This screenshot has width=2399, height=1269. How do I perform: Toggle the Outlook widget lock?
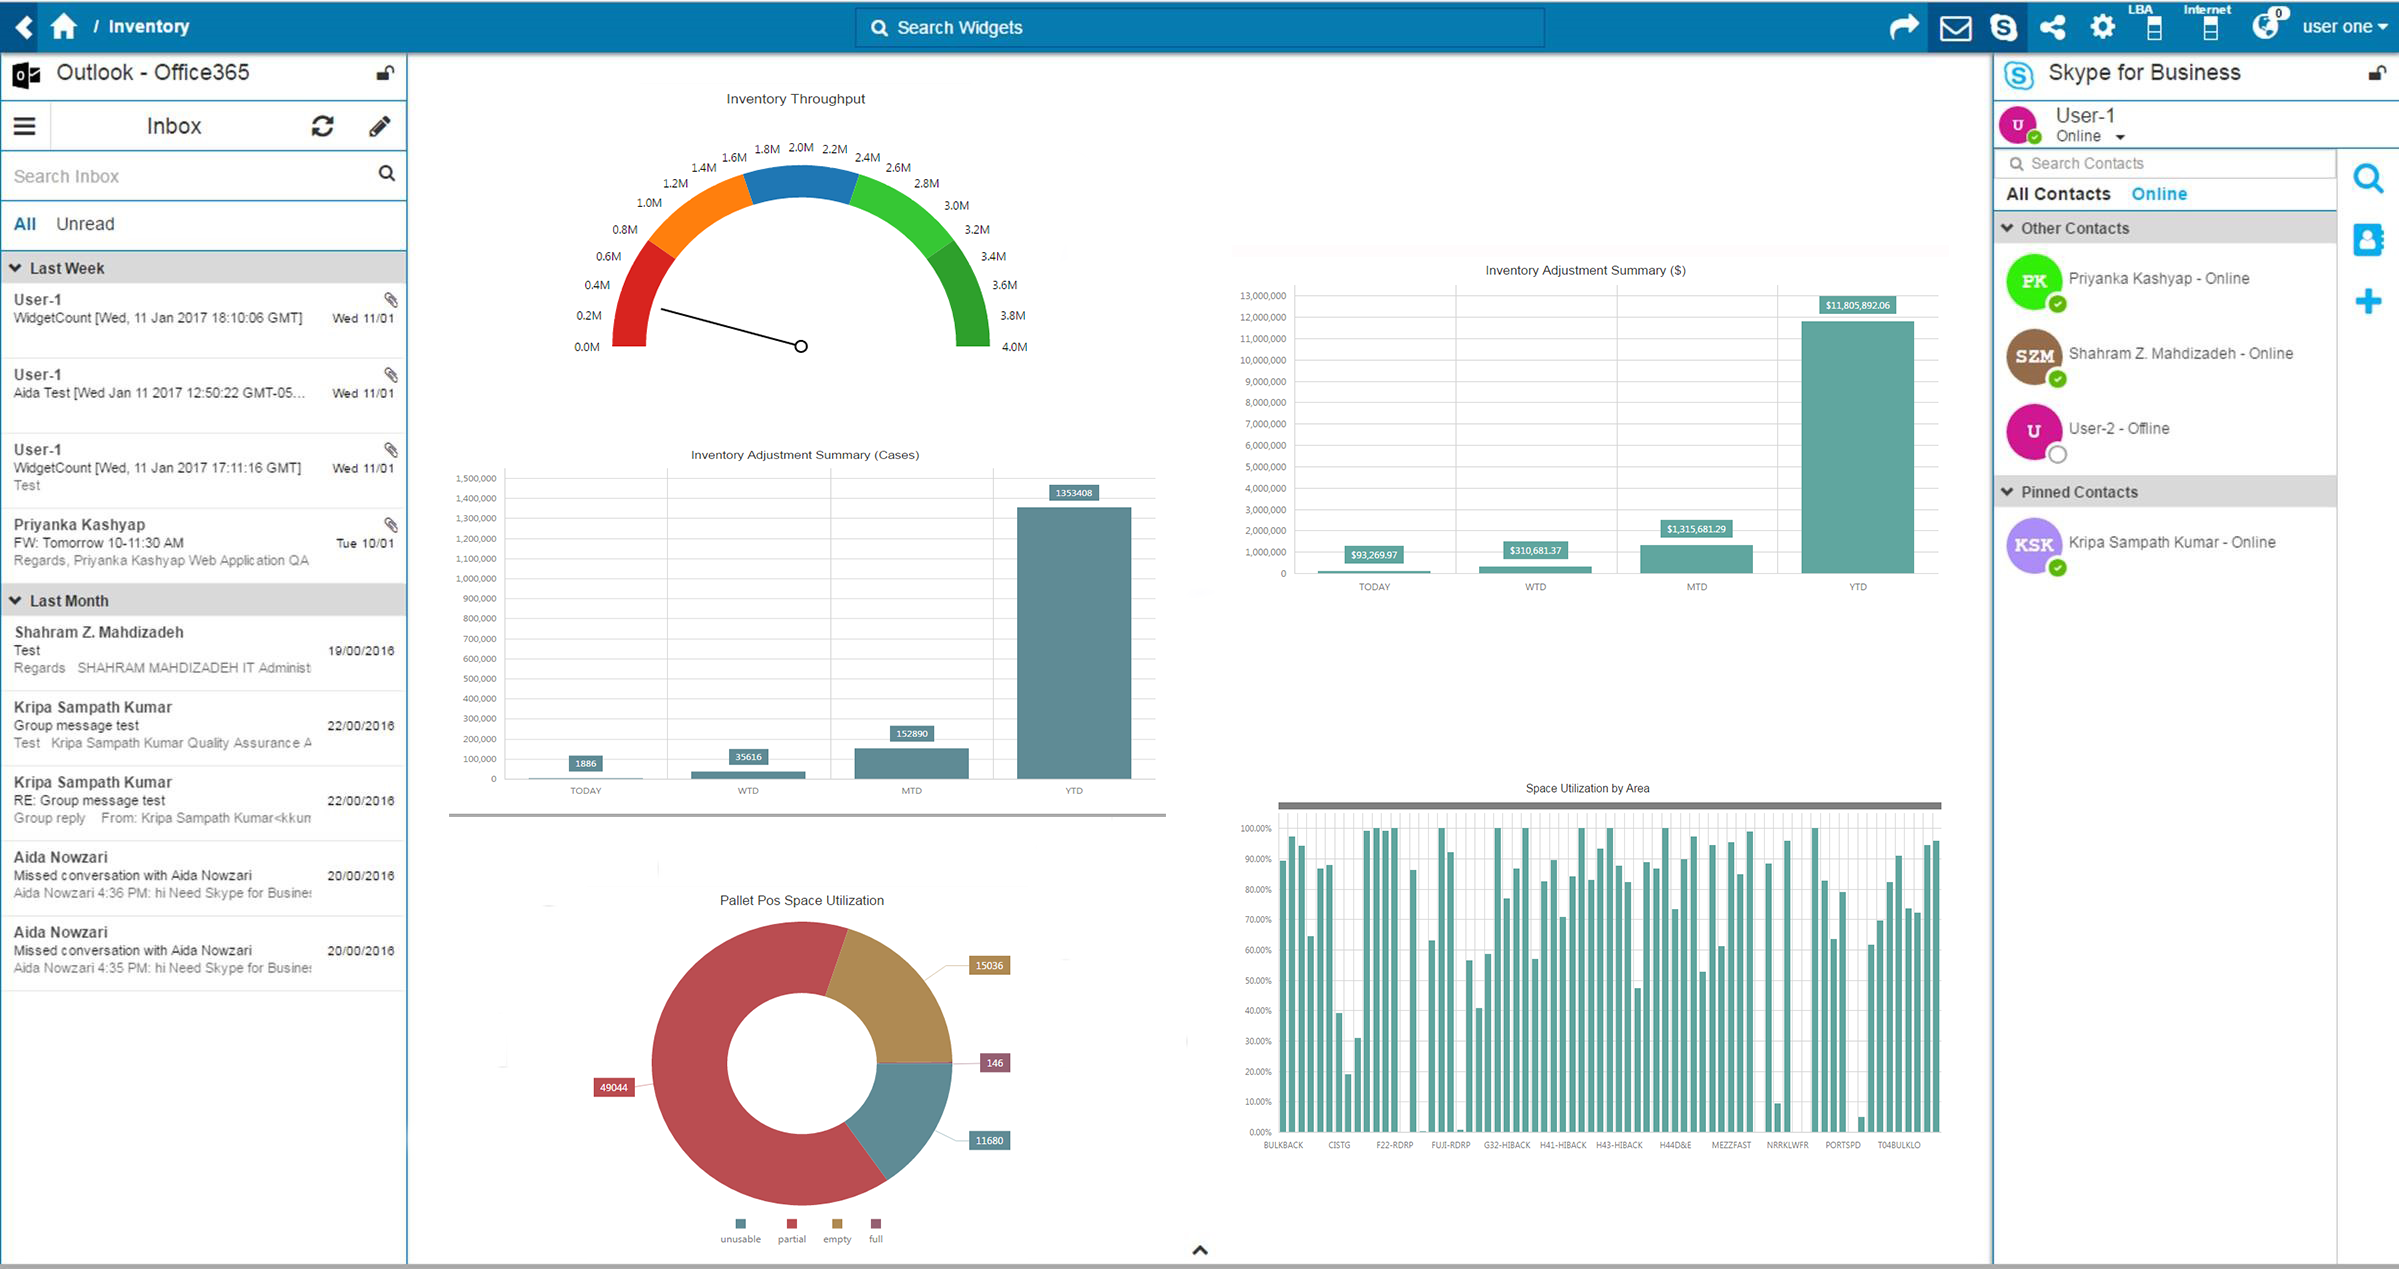[x=384, y=73]
